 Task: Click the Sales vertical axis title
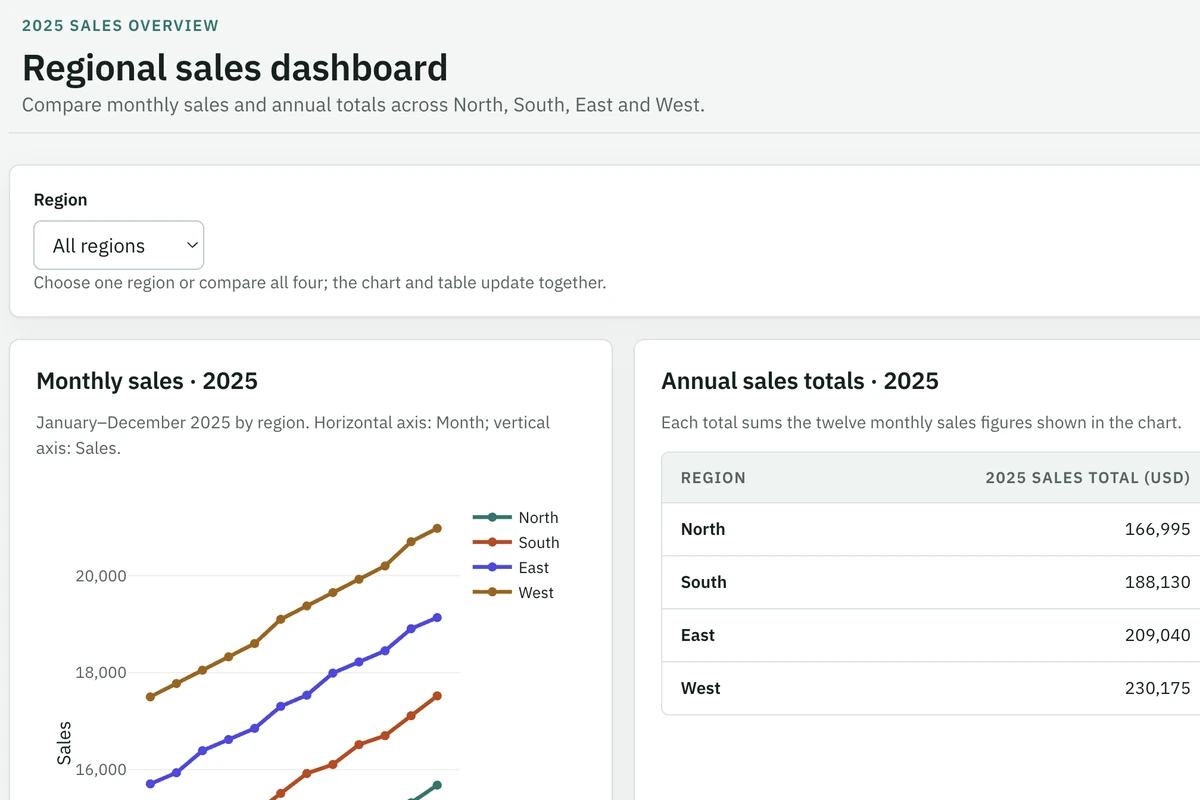coord(64,743)
